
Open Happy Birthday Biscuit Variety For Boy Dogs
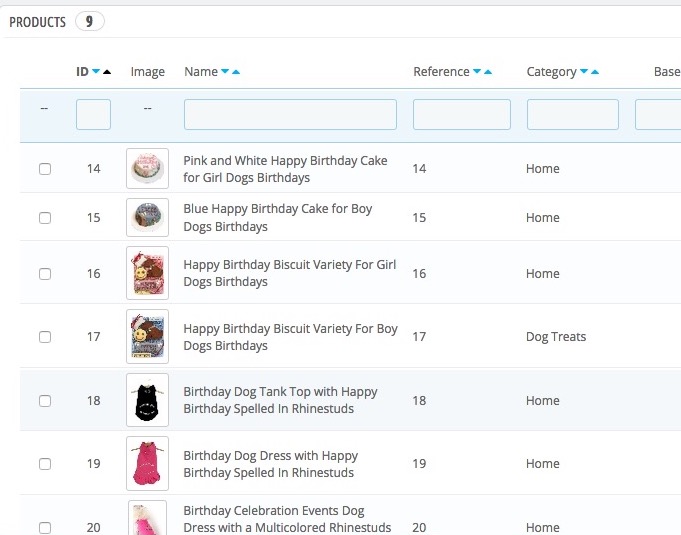point(290,337)
